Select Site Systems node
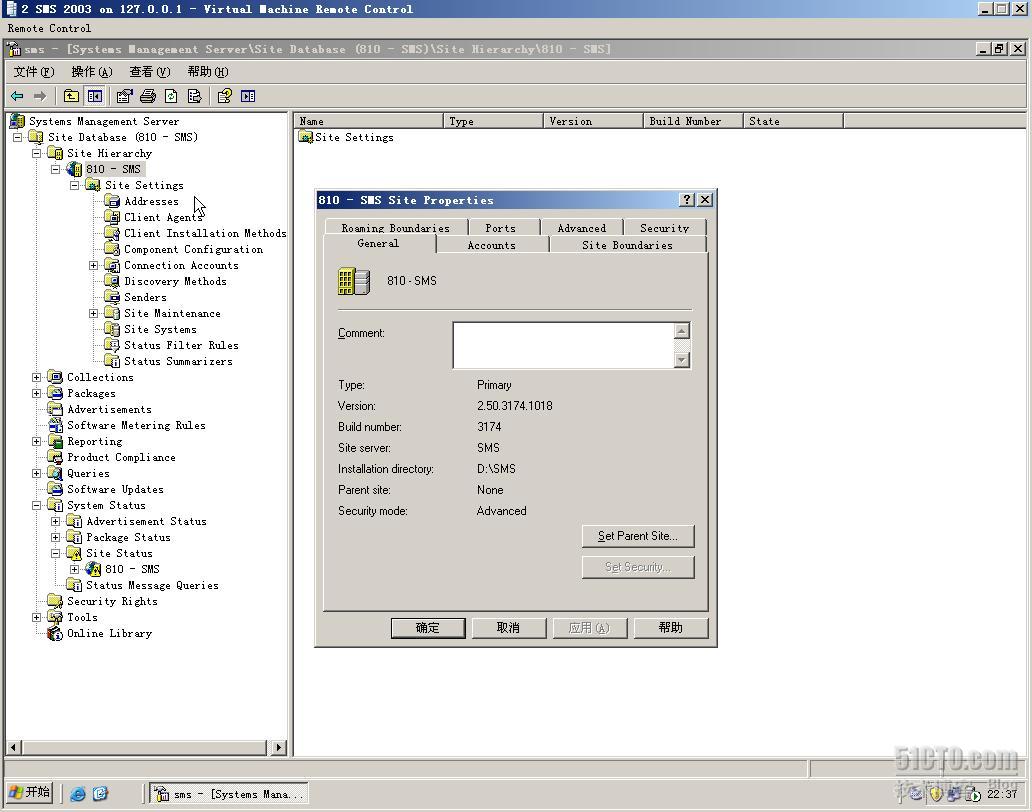 (x=160, y=330)
